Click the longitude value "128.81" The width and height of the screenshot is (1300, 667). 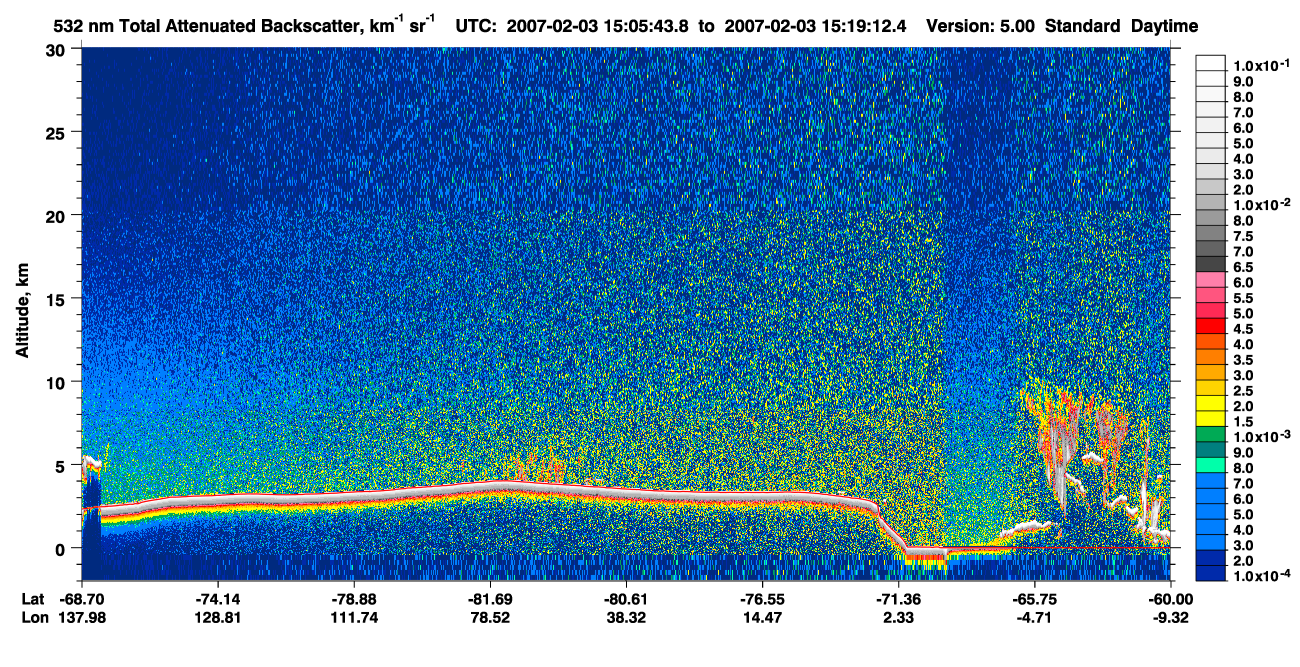[218, 617]
